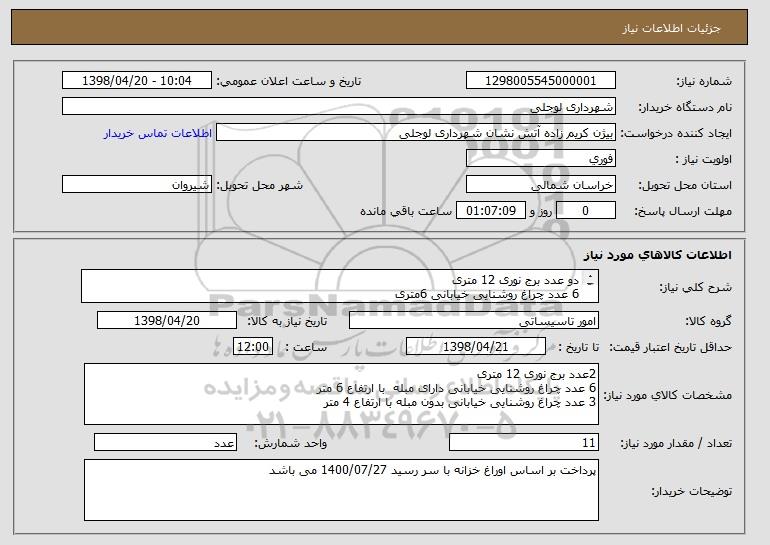The image size is (770, 545).
Task: Click the buyer organization name field
Action: 339,107
